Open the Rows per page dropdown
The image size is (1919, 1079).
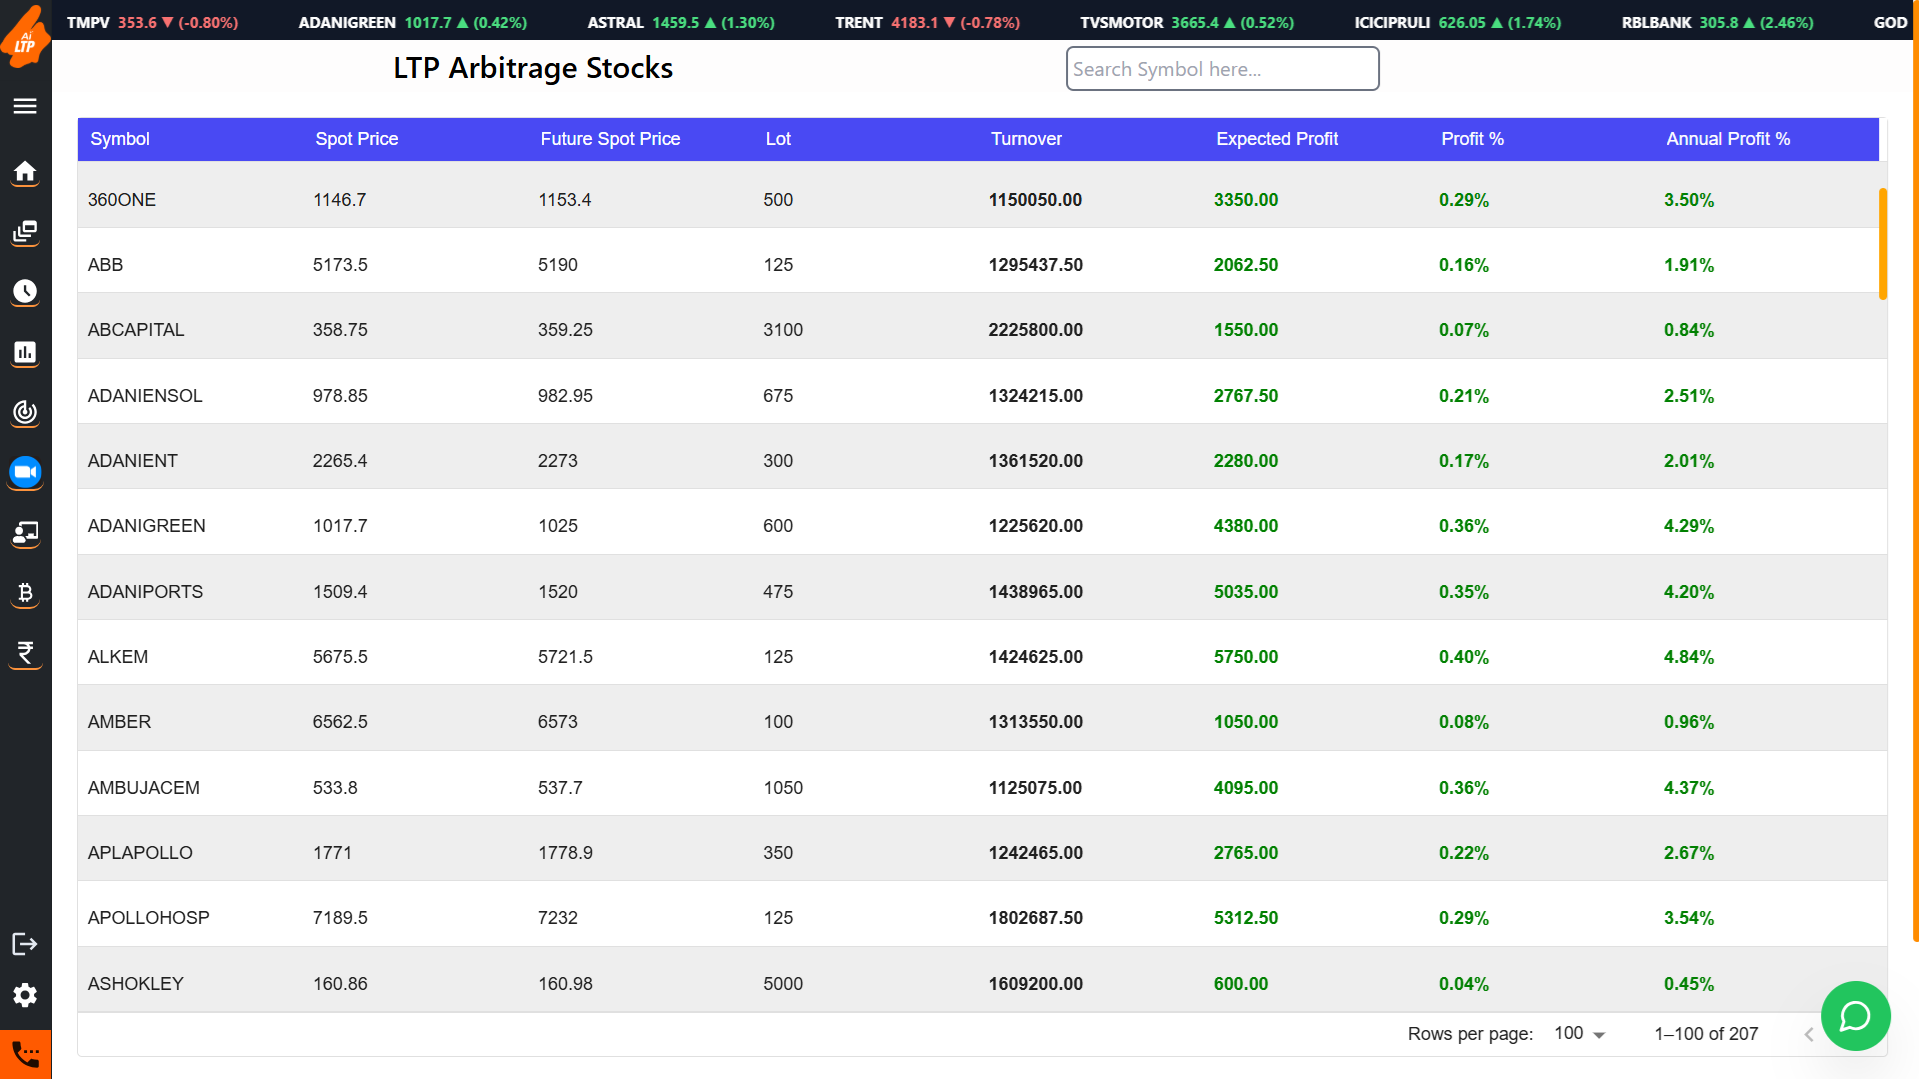1578,1033
